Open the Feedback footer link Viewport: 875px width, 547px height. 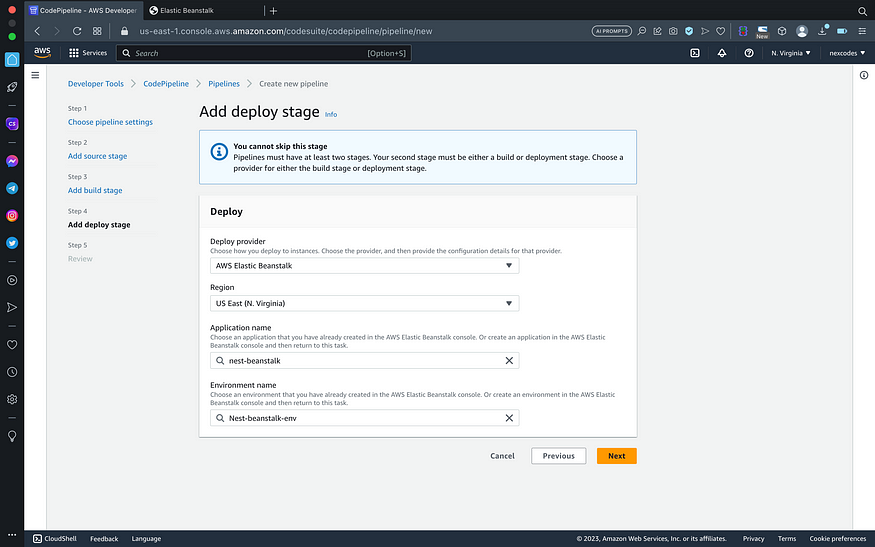(x=104, y=539)
